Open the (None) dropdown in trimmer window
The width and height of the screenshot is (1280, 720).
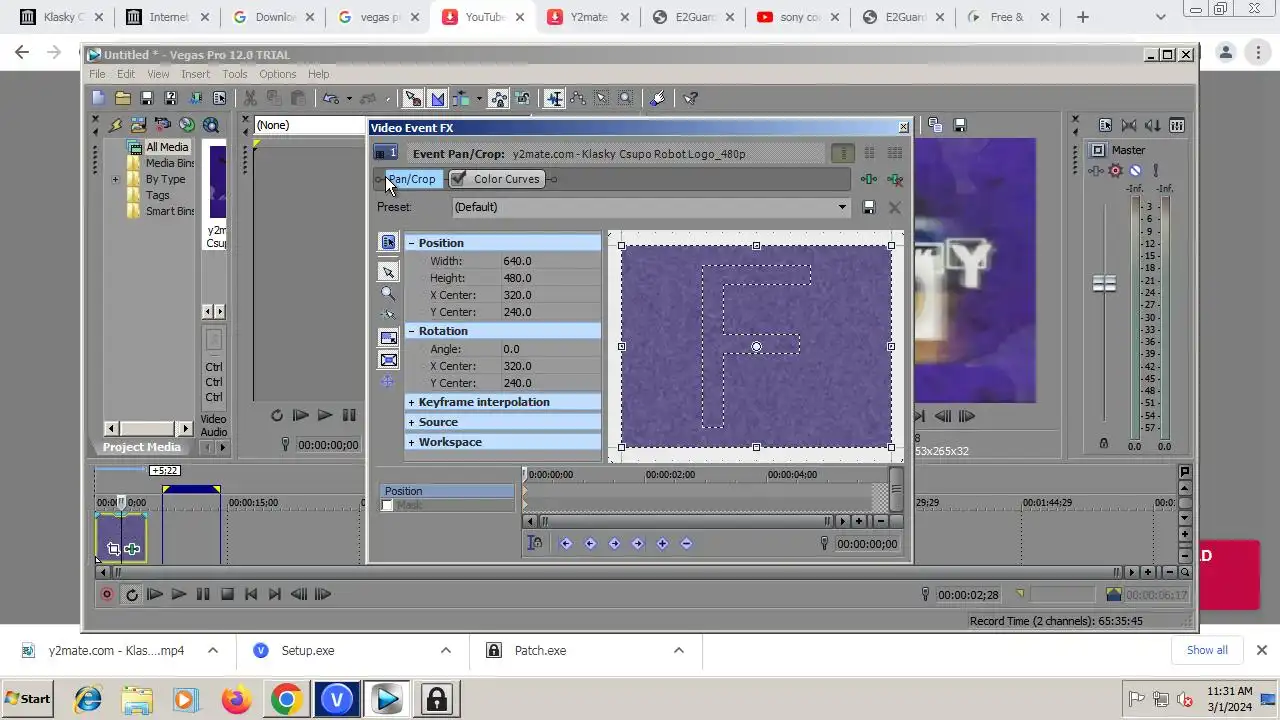pyautogui.click(x=310, y=125)
